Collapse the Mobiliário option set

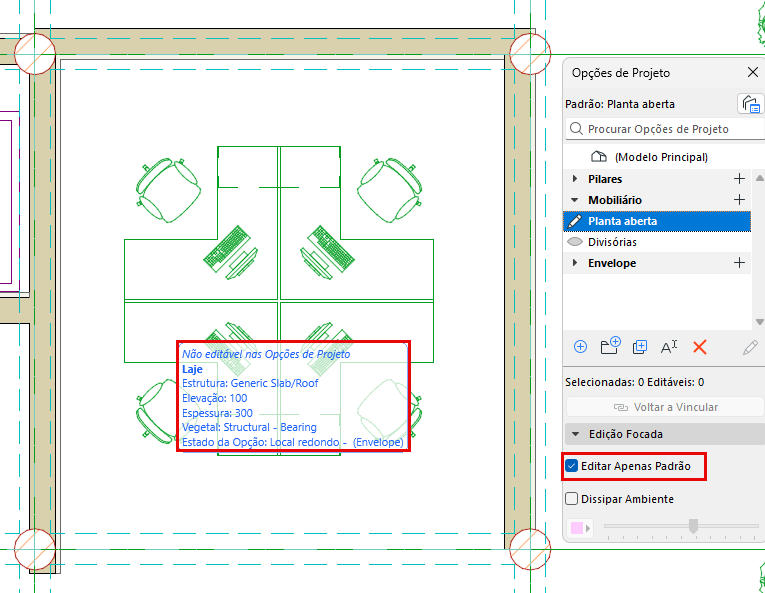pyautogui.click(x=575, y=200)
